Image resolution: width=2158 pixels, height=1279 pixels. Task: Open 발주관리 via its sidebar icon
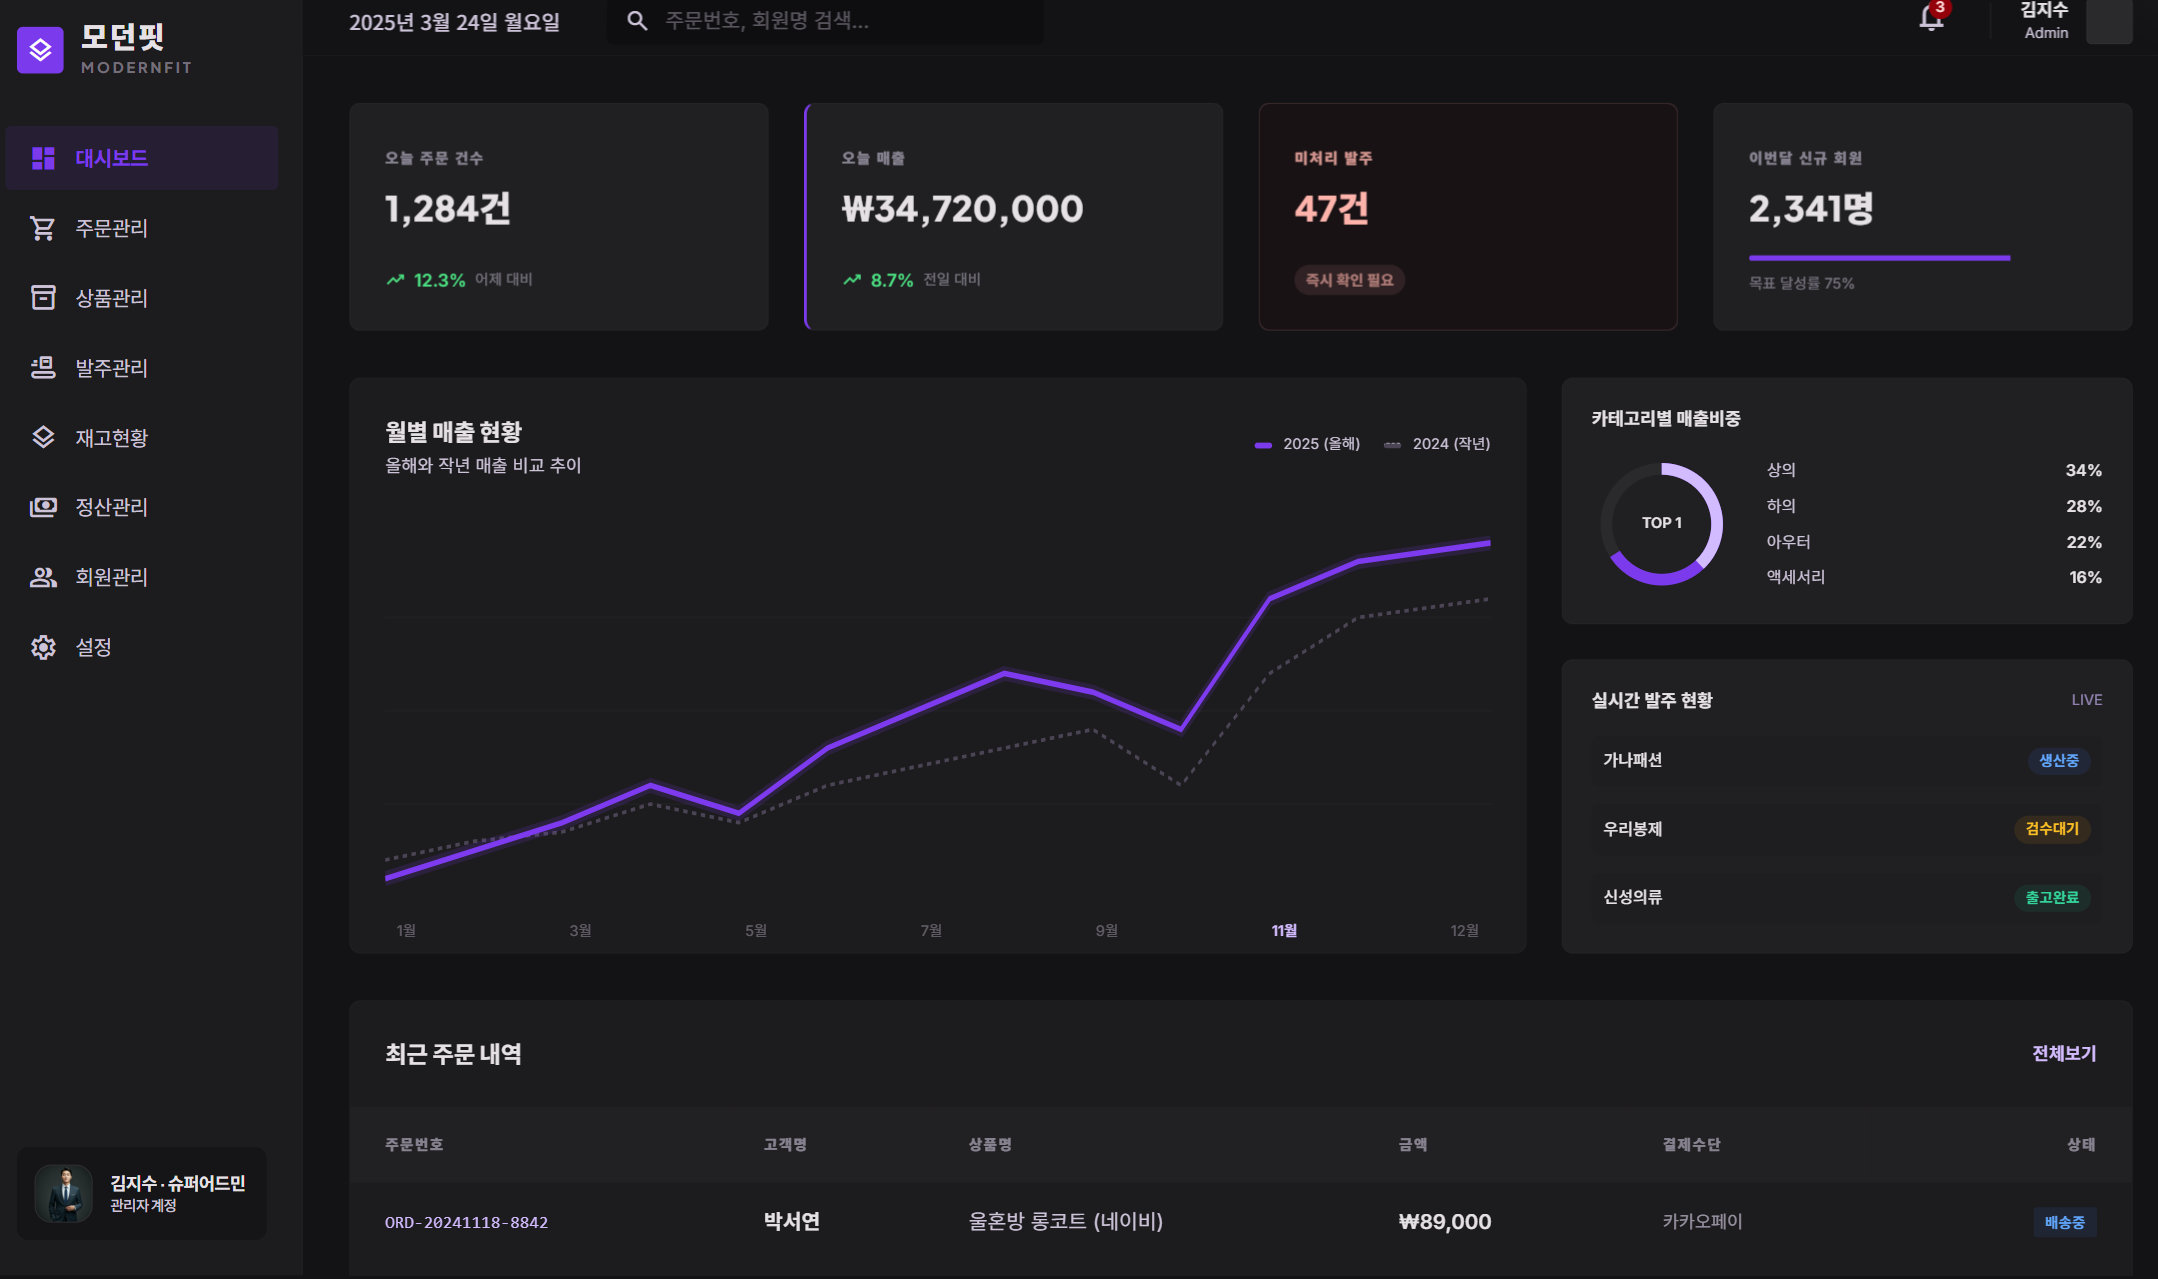pyautogui.click(x=43, y=368)
